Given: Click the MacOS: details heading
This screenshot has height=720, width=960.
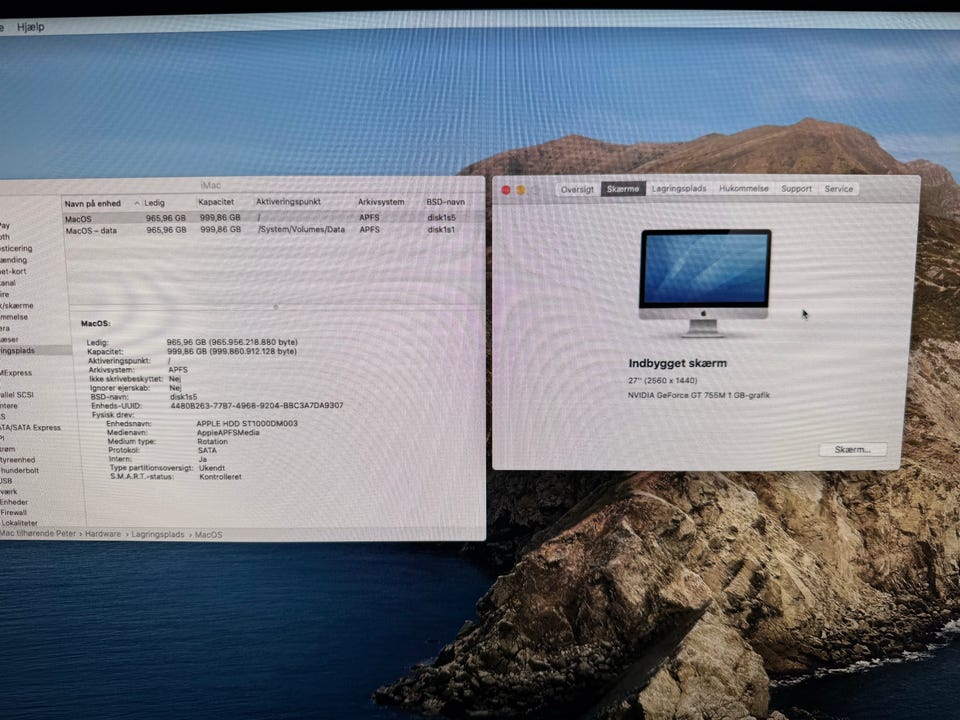Looking at the screenshot, I should 96,323.
